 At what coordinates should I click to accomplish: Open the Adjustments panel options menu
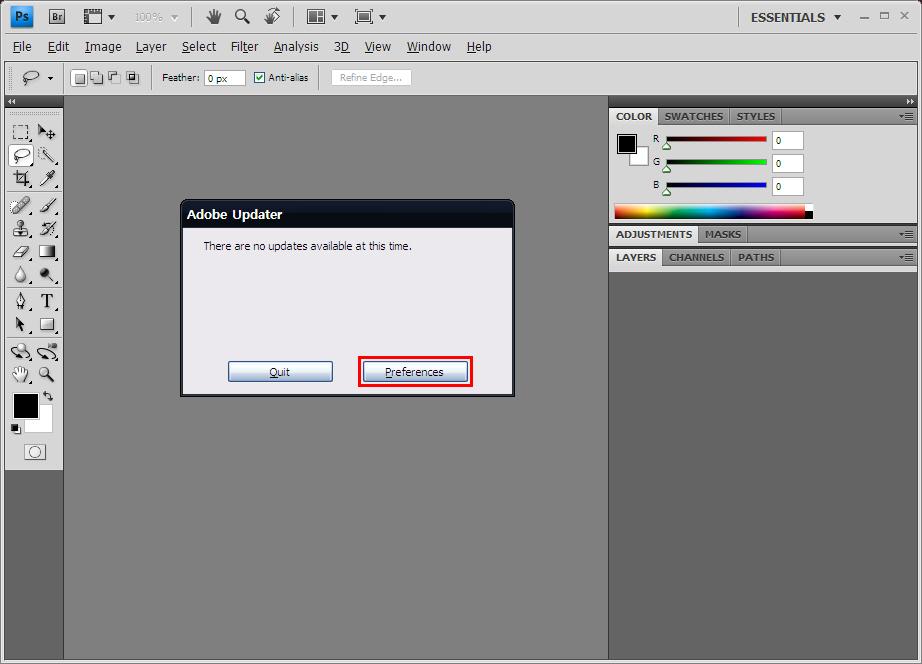(x=906, y=234)
